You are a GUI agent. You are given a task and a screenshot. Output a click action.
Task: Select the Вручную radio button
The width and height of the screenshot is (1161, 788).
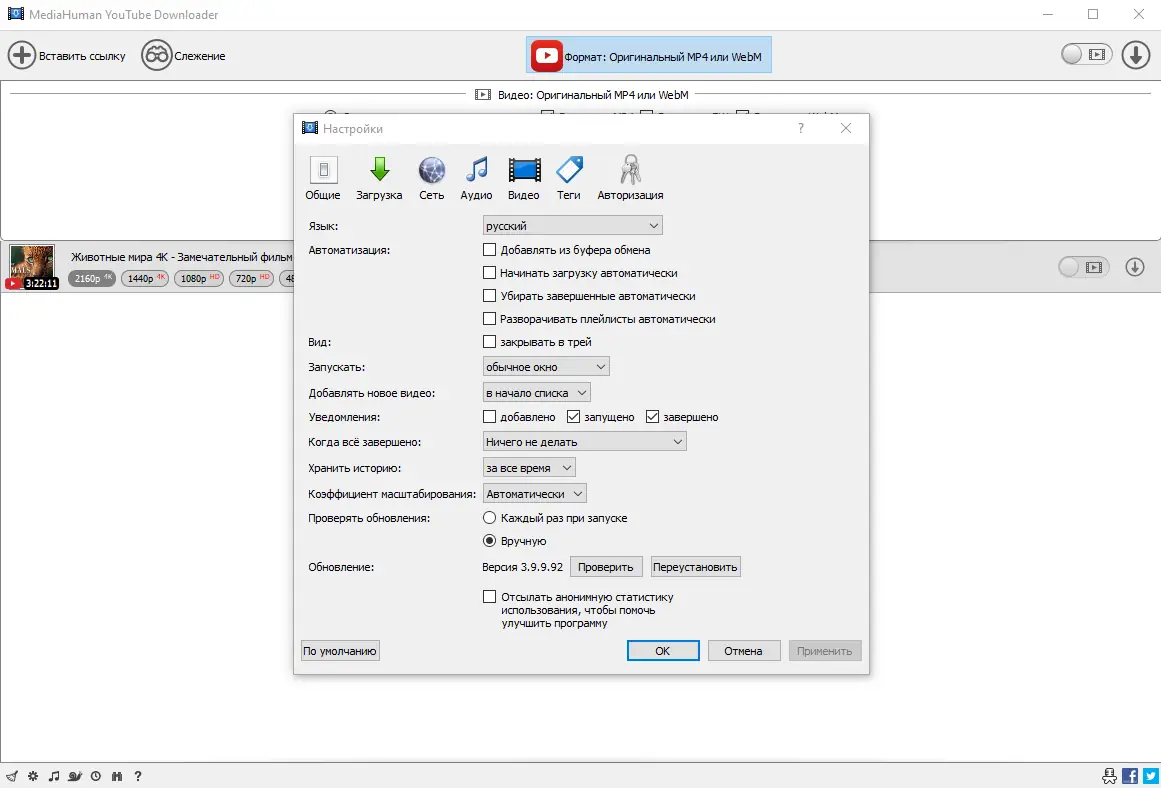489,541
